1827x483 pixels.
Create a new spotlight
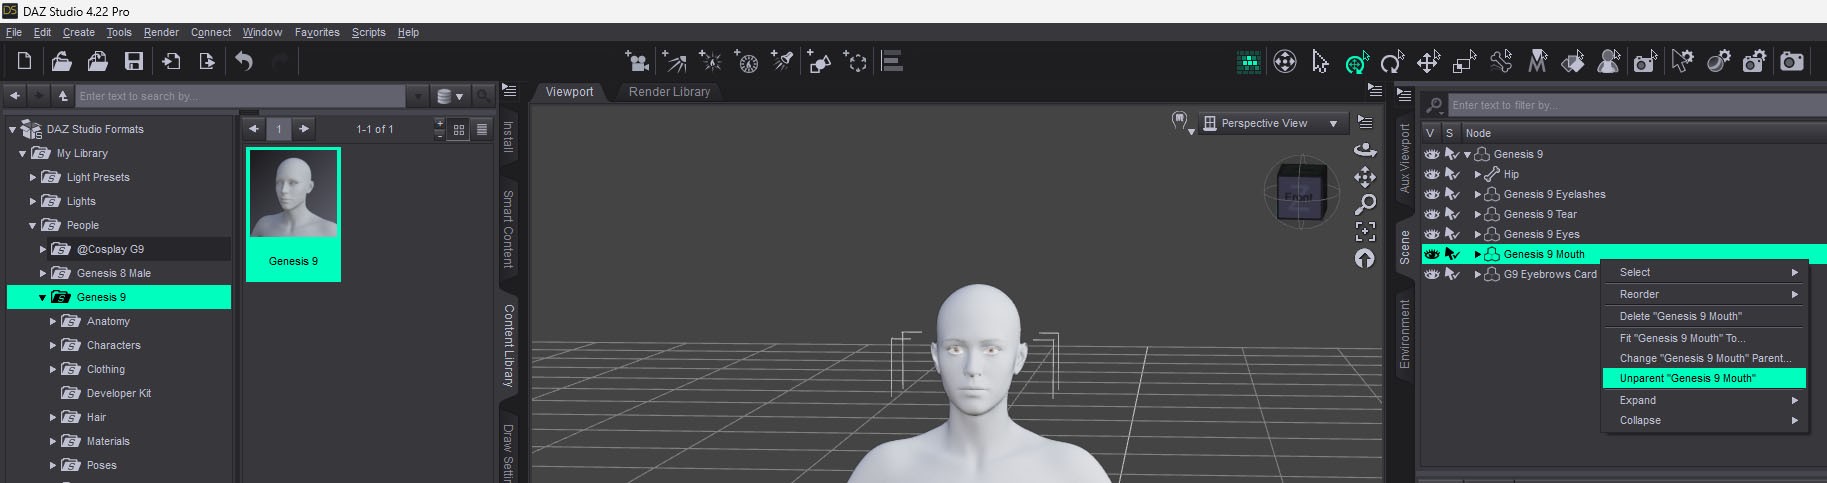coord(782,62)
